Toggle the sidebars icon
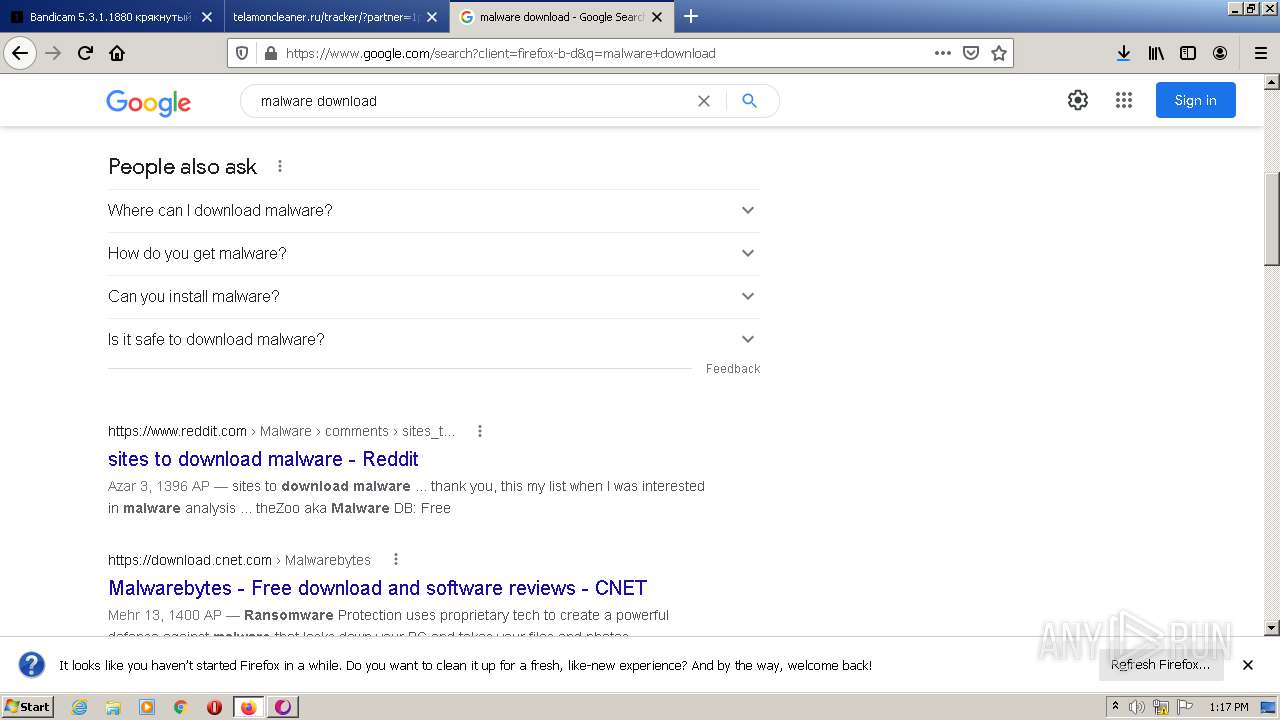Image resolution: width=1280 pixels, height=720 pixels. 1188,53
